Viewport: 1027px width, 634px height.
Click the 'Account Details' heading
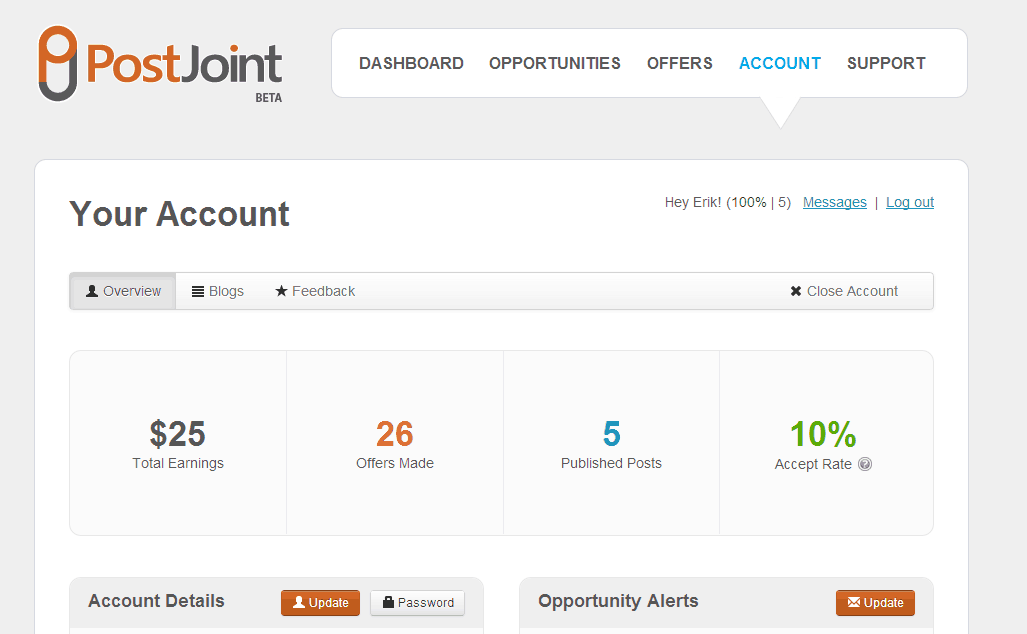point(157,601)
